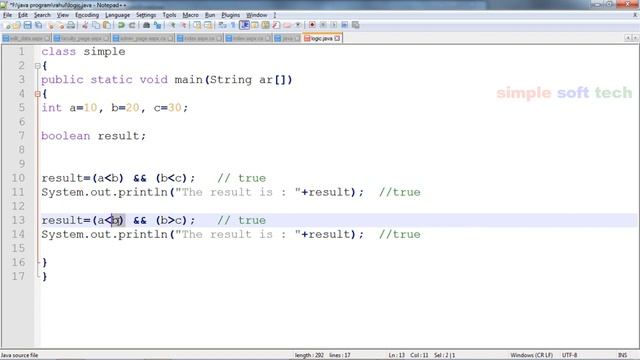Save the recorded macro icon

356,25
